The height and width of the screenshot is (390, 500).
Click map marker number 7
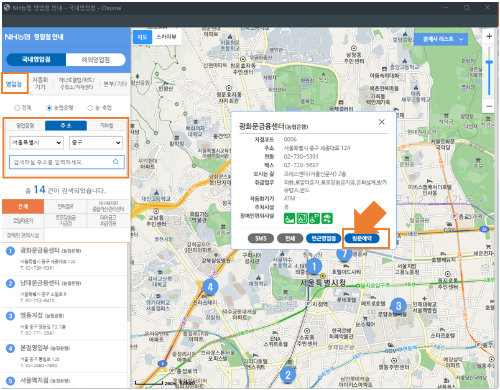tap(344, 255)
